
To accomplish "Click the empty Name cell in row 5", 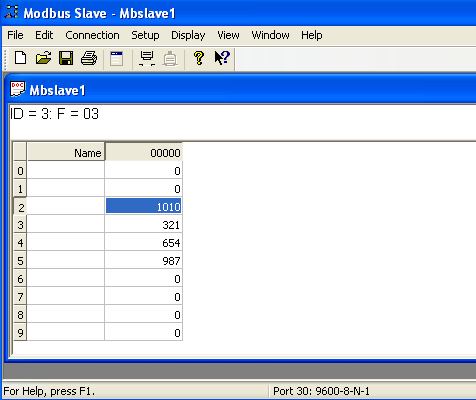I will pyautogui.click(x=66, y=260).
